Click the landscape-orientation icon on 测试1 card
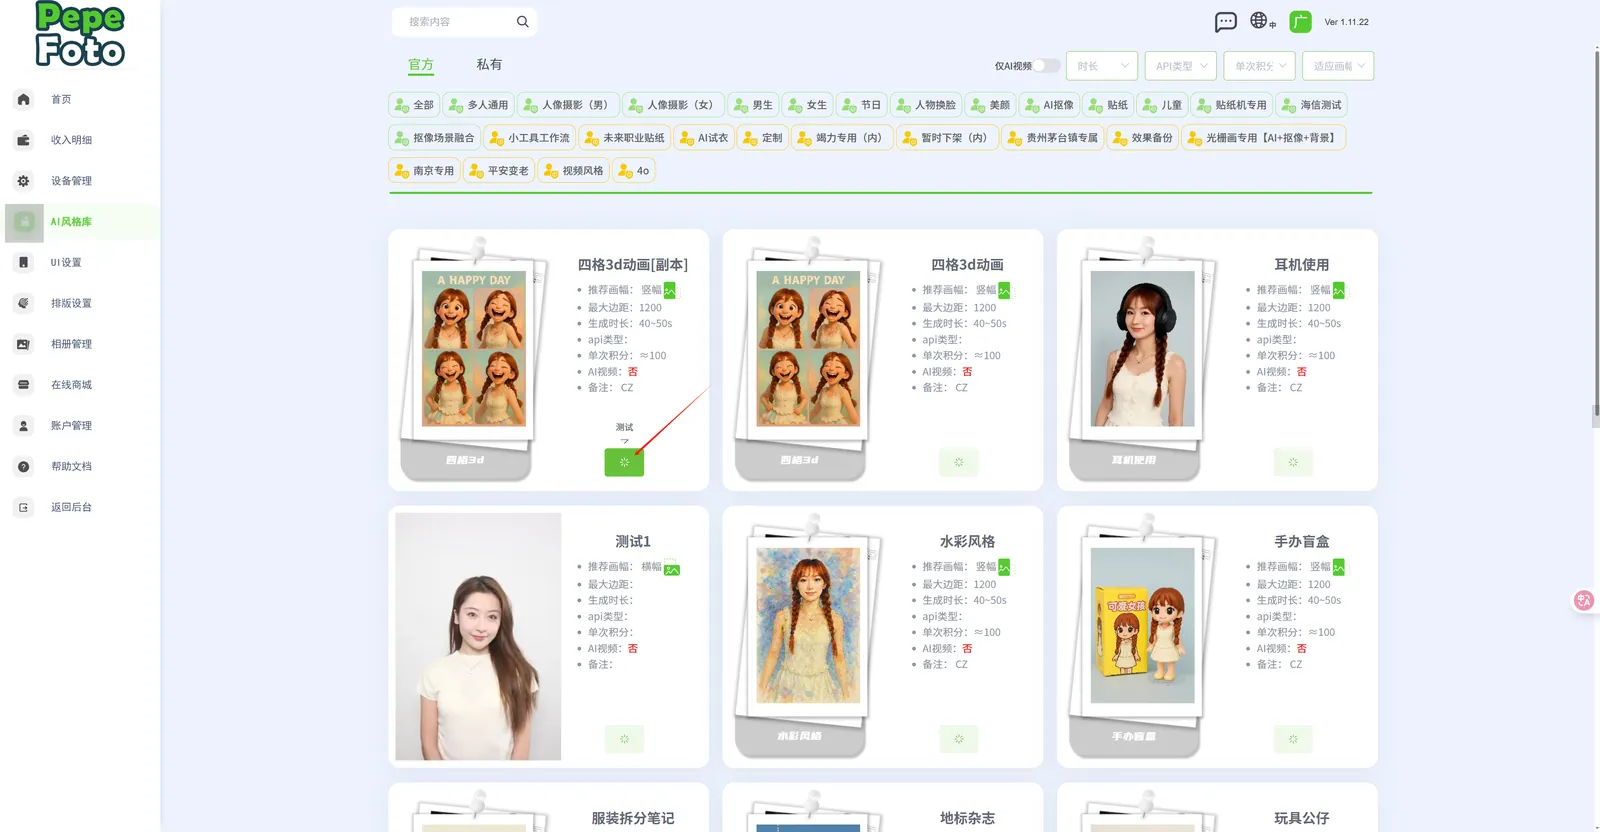Screen dimensions: 1600x832 coord(672,569)
